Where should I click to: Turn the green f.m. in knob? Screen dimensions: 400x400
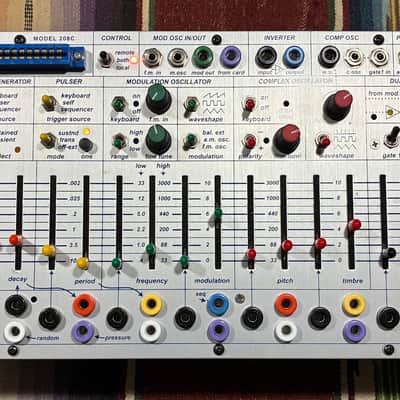(158, 99)
